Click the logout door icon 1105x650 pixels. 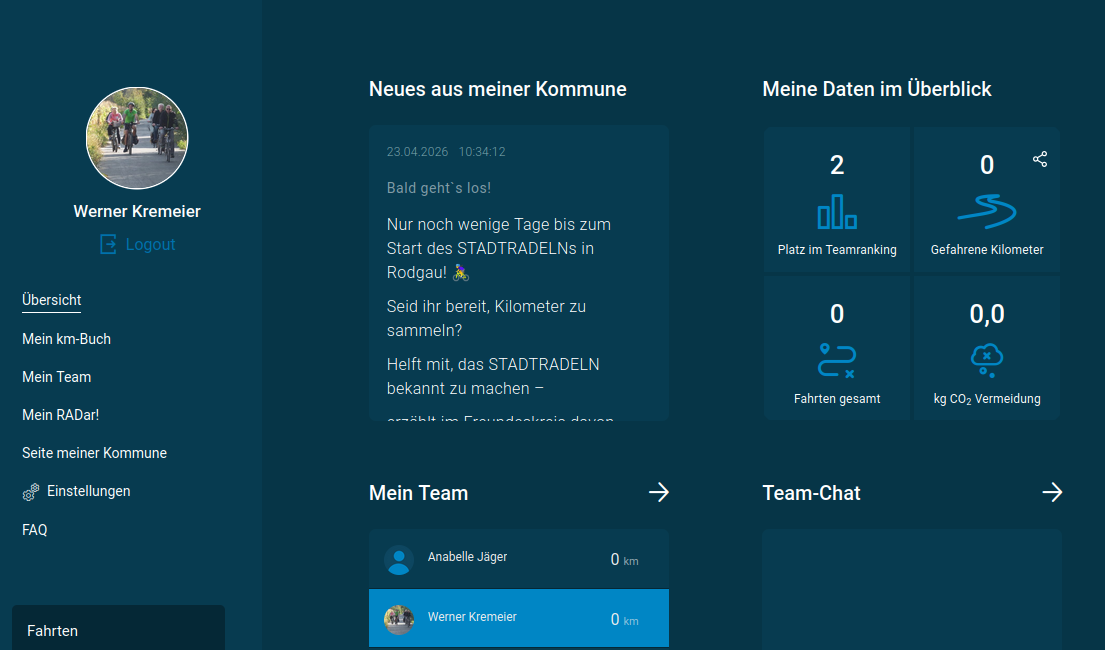pos(108,244)
